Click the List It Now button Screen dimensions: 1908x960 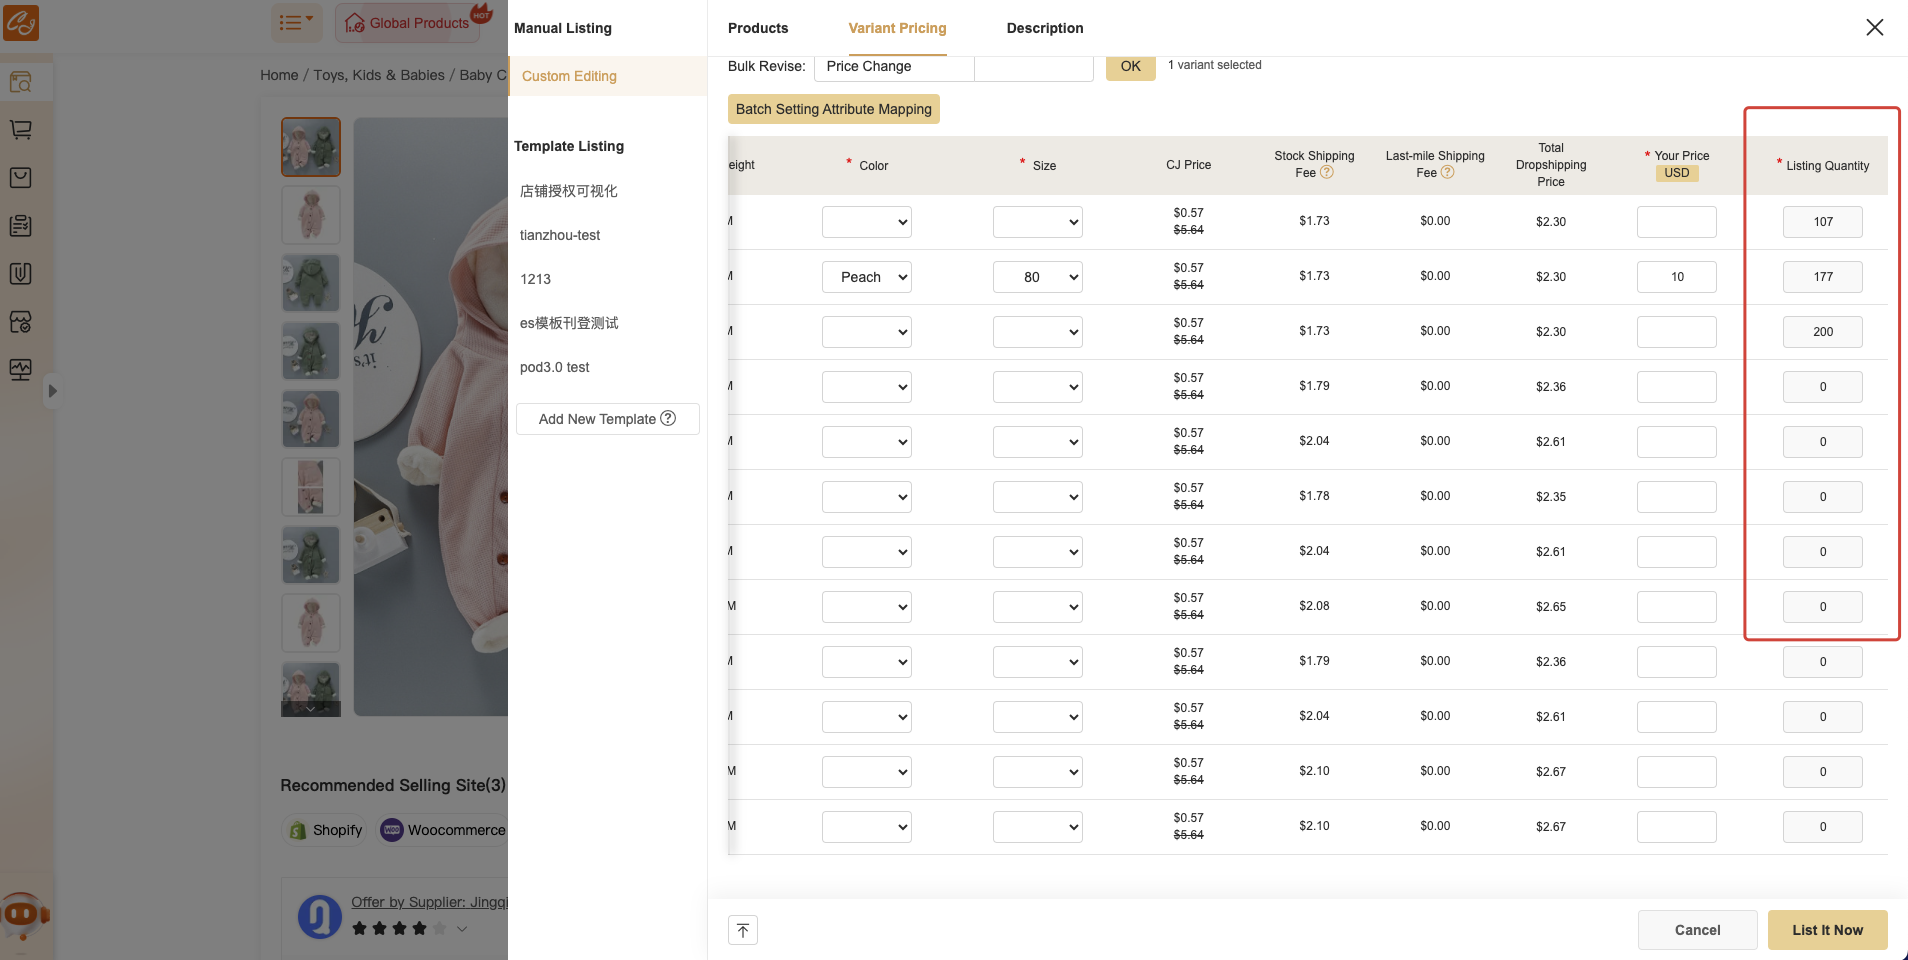click(x=1827, y=930)
